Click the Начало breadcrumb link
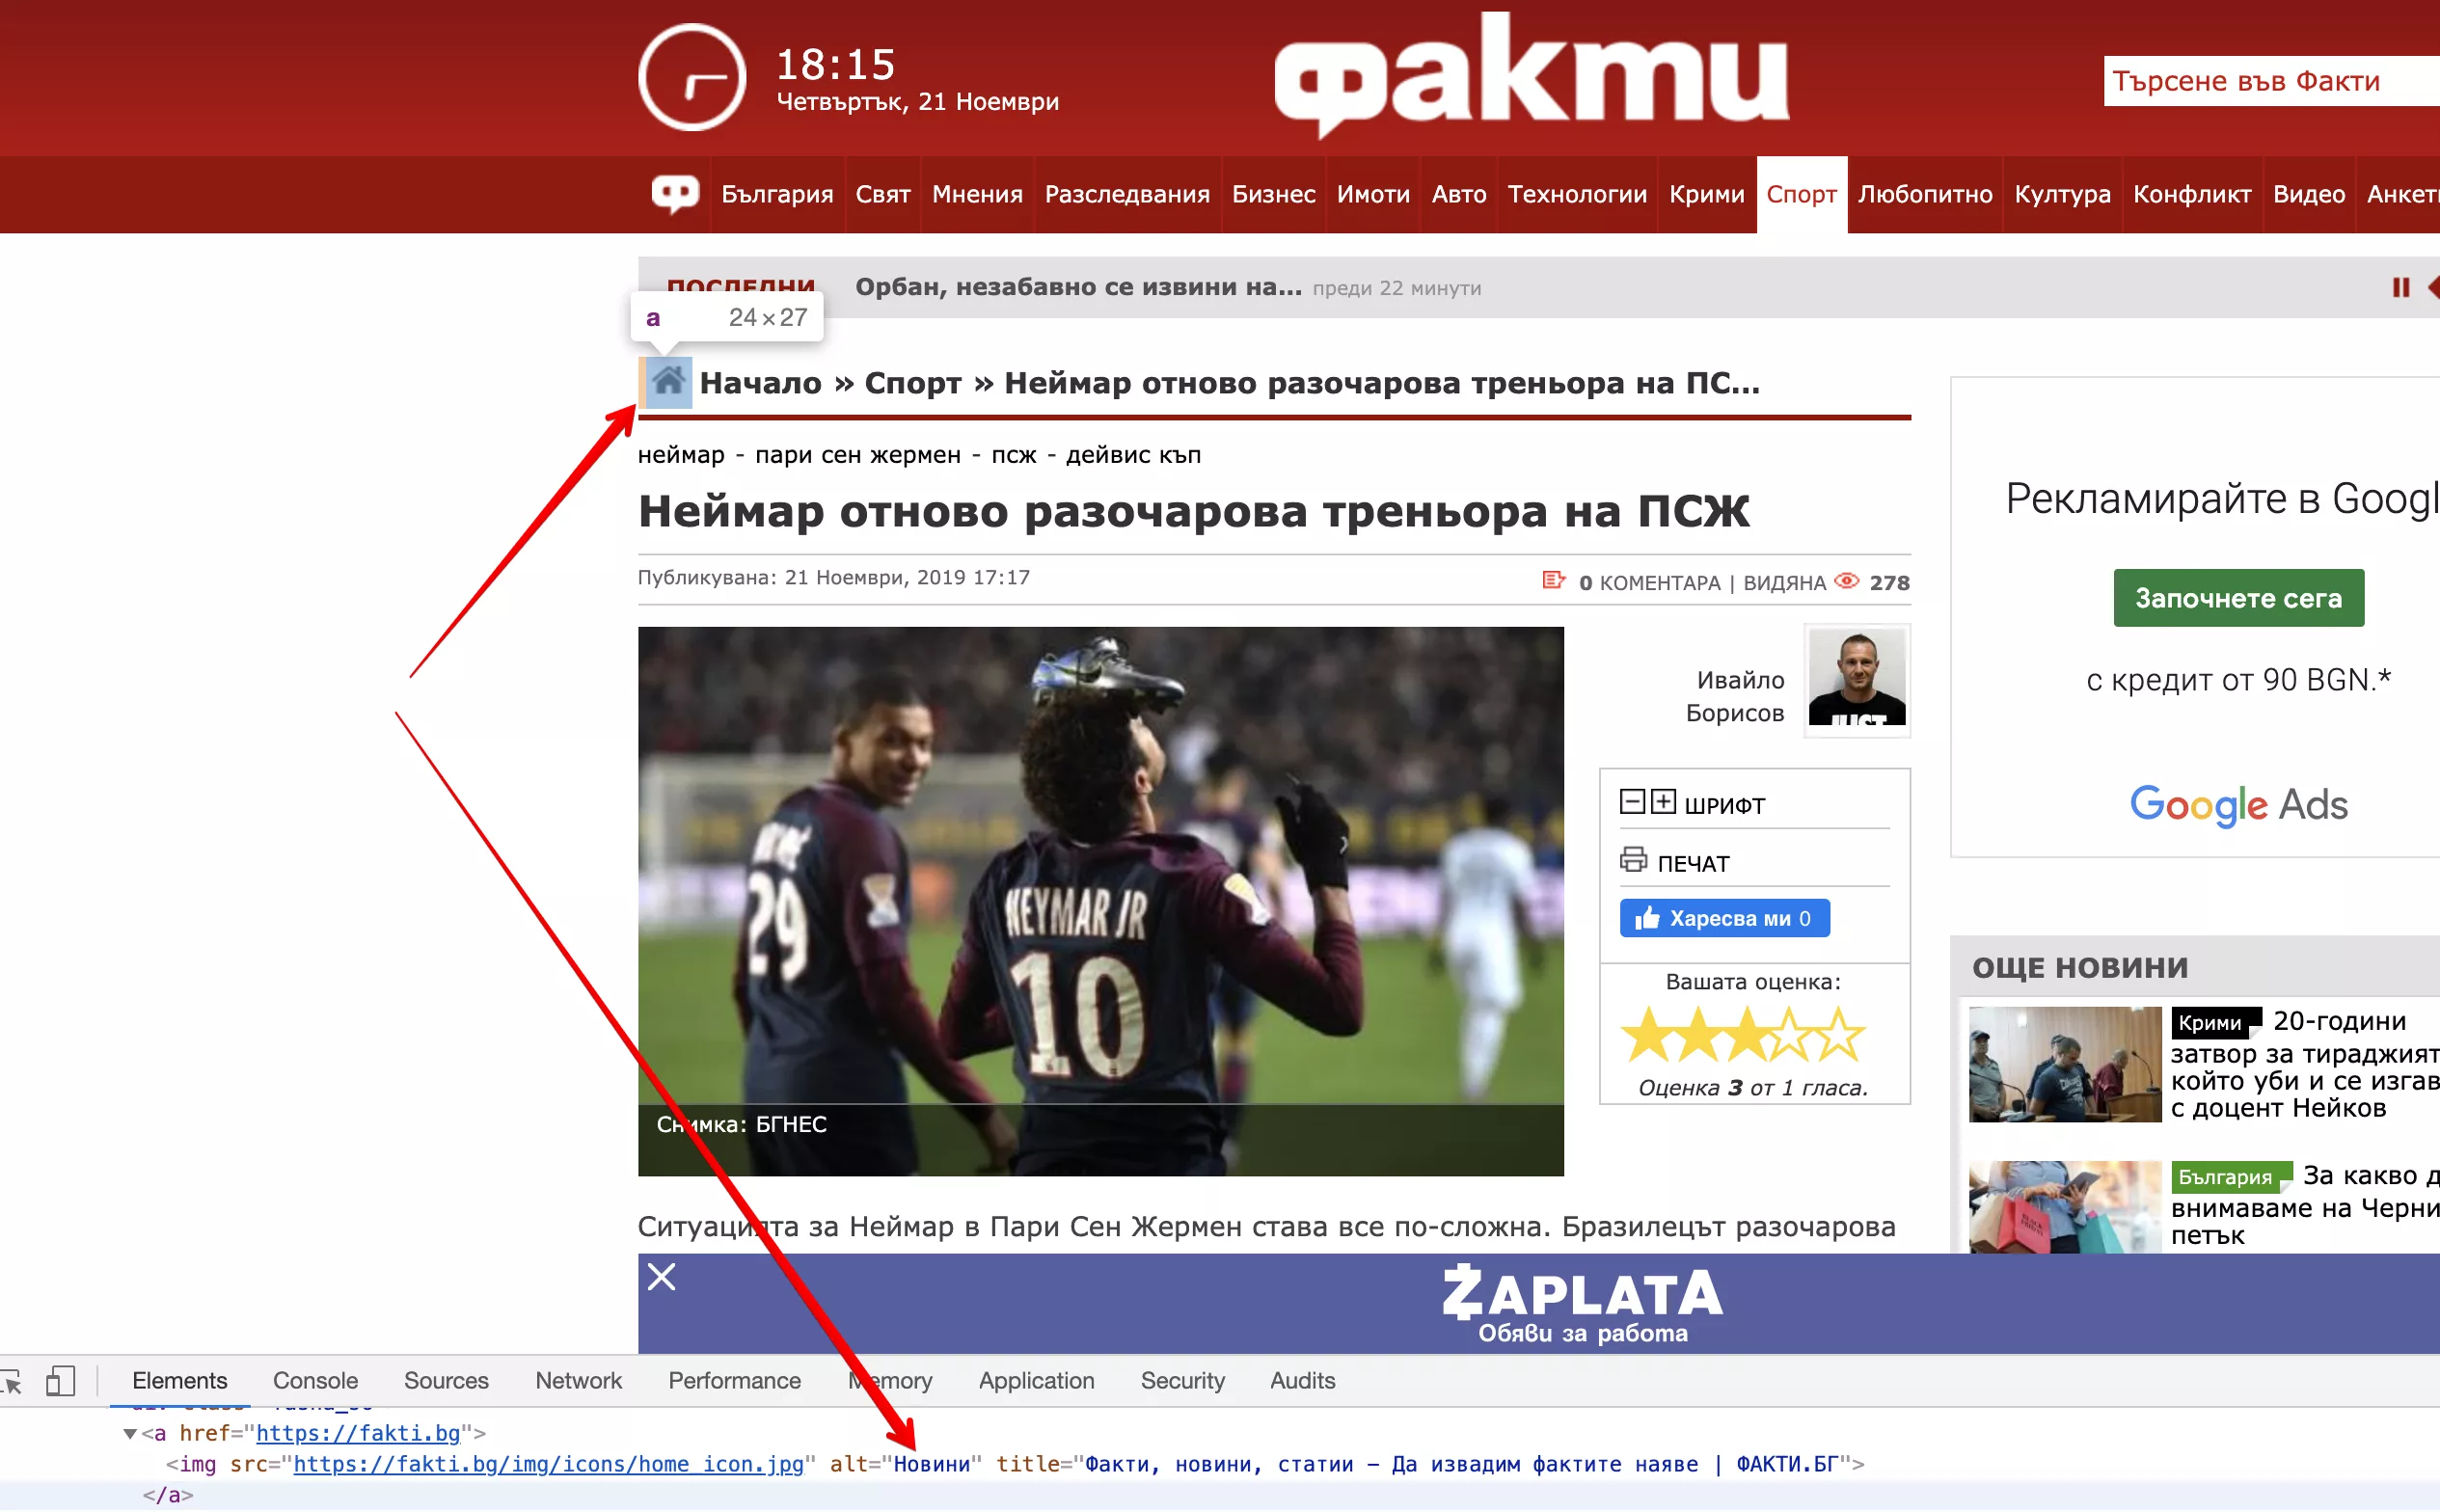Screen dimensions: 2440x1512 [x=760, y=383]
